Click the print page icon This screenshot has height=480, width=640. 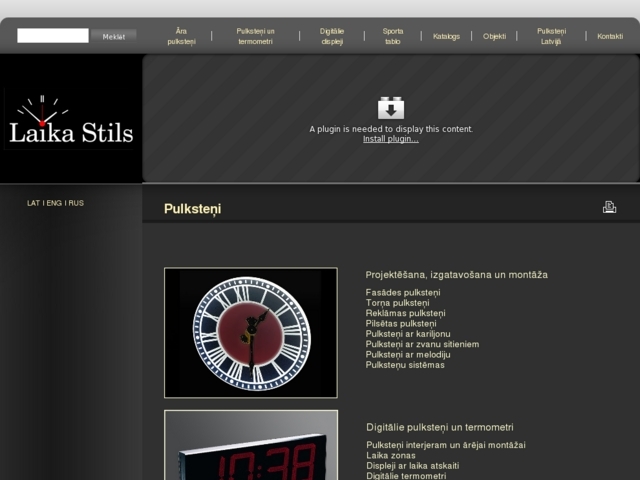pos(609,207)
